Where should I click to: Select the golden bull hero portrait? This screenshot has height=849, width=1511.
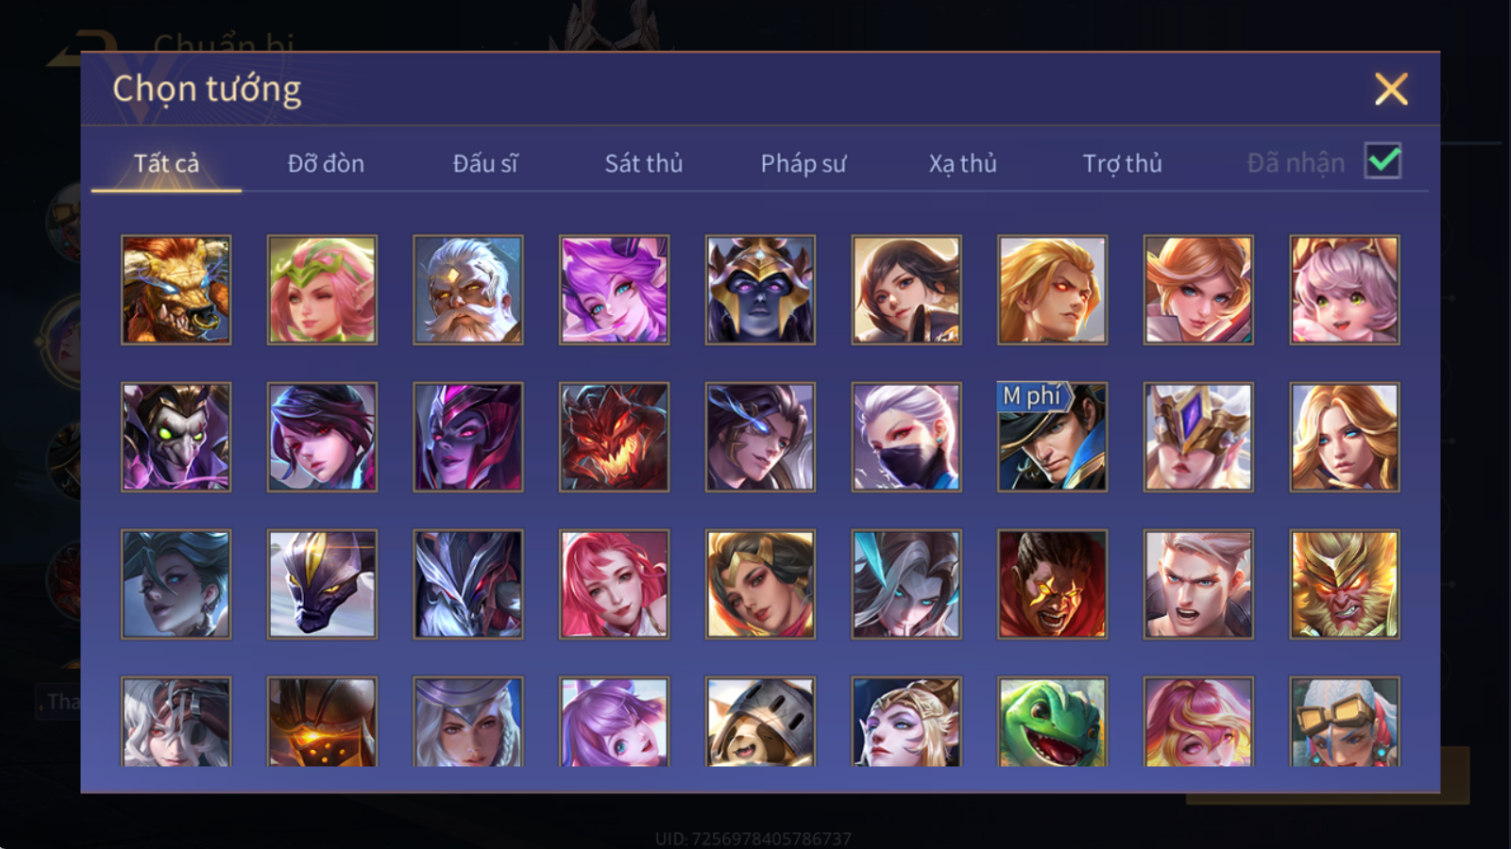click(x=176, y=290)
